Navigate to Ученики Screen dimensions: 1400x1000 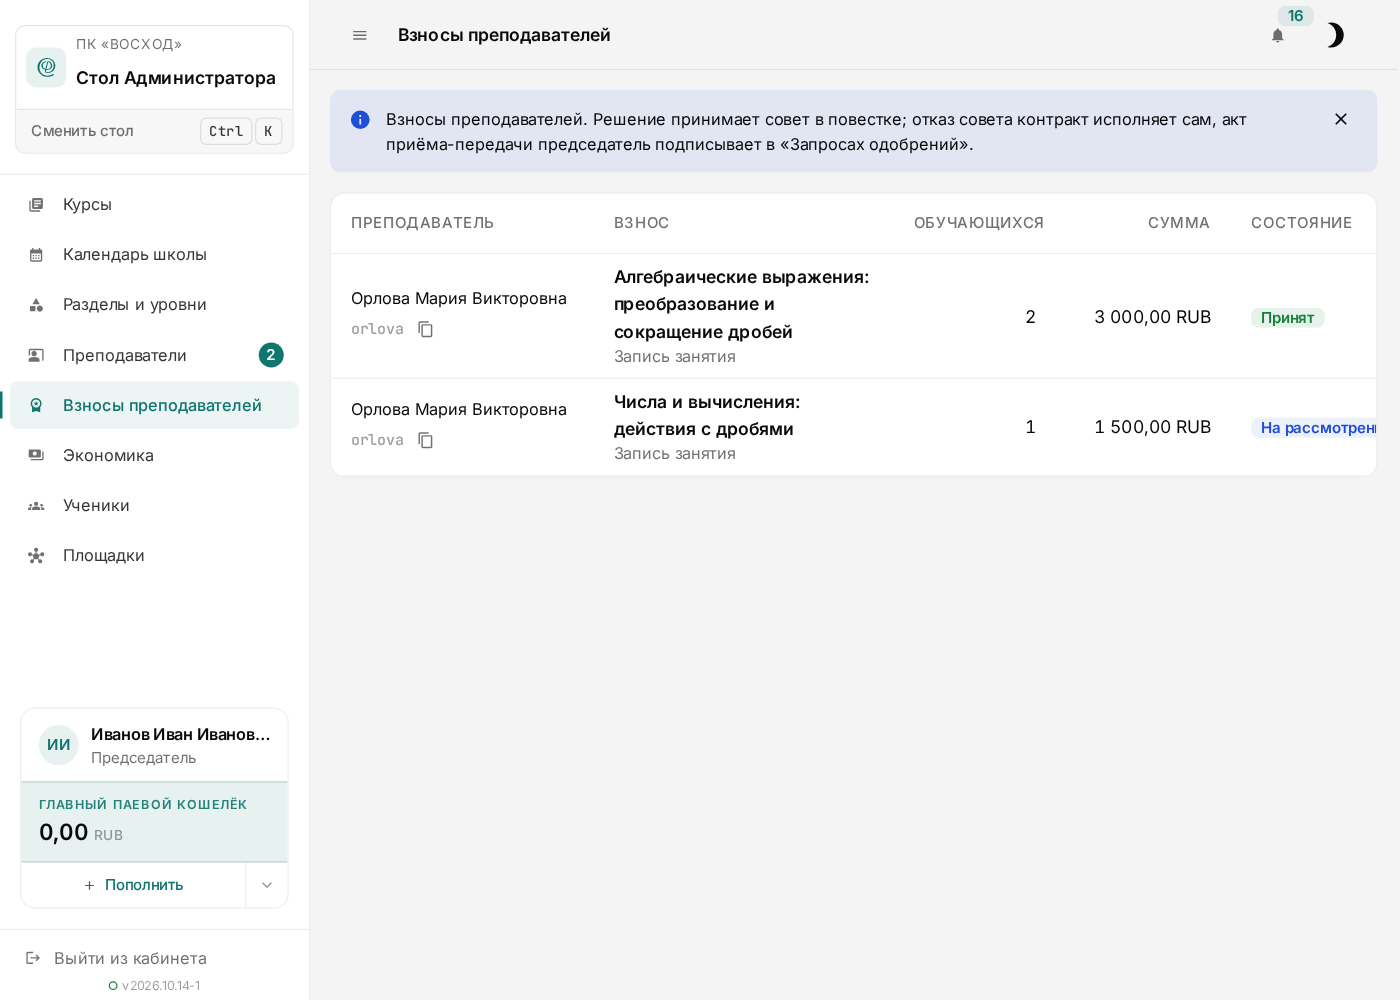coord(154,505)
